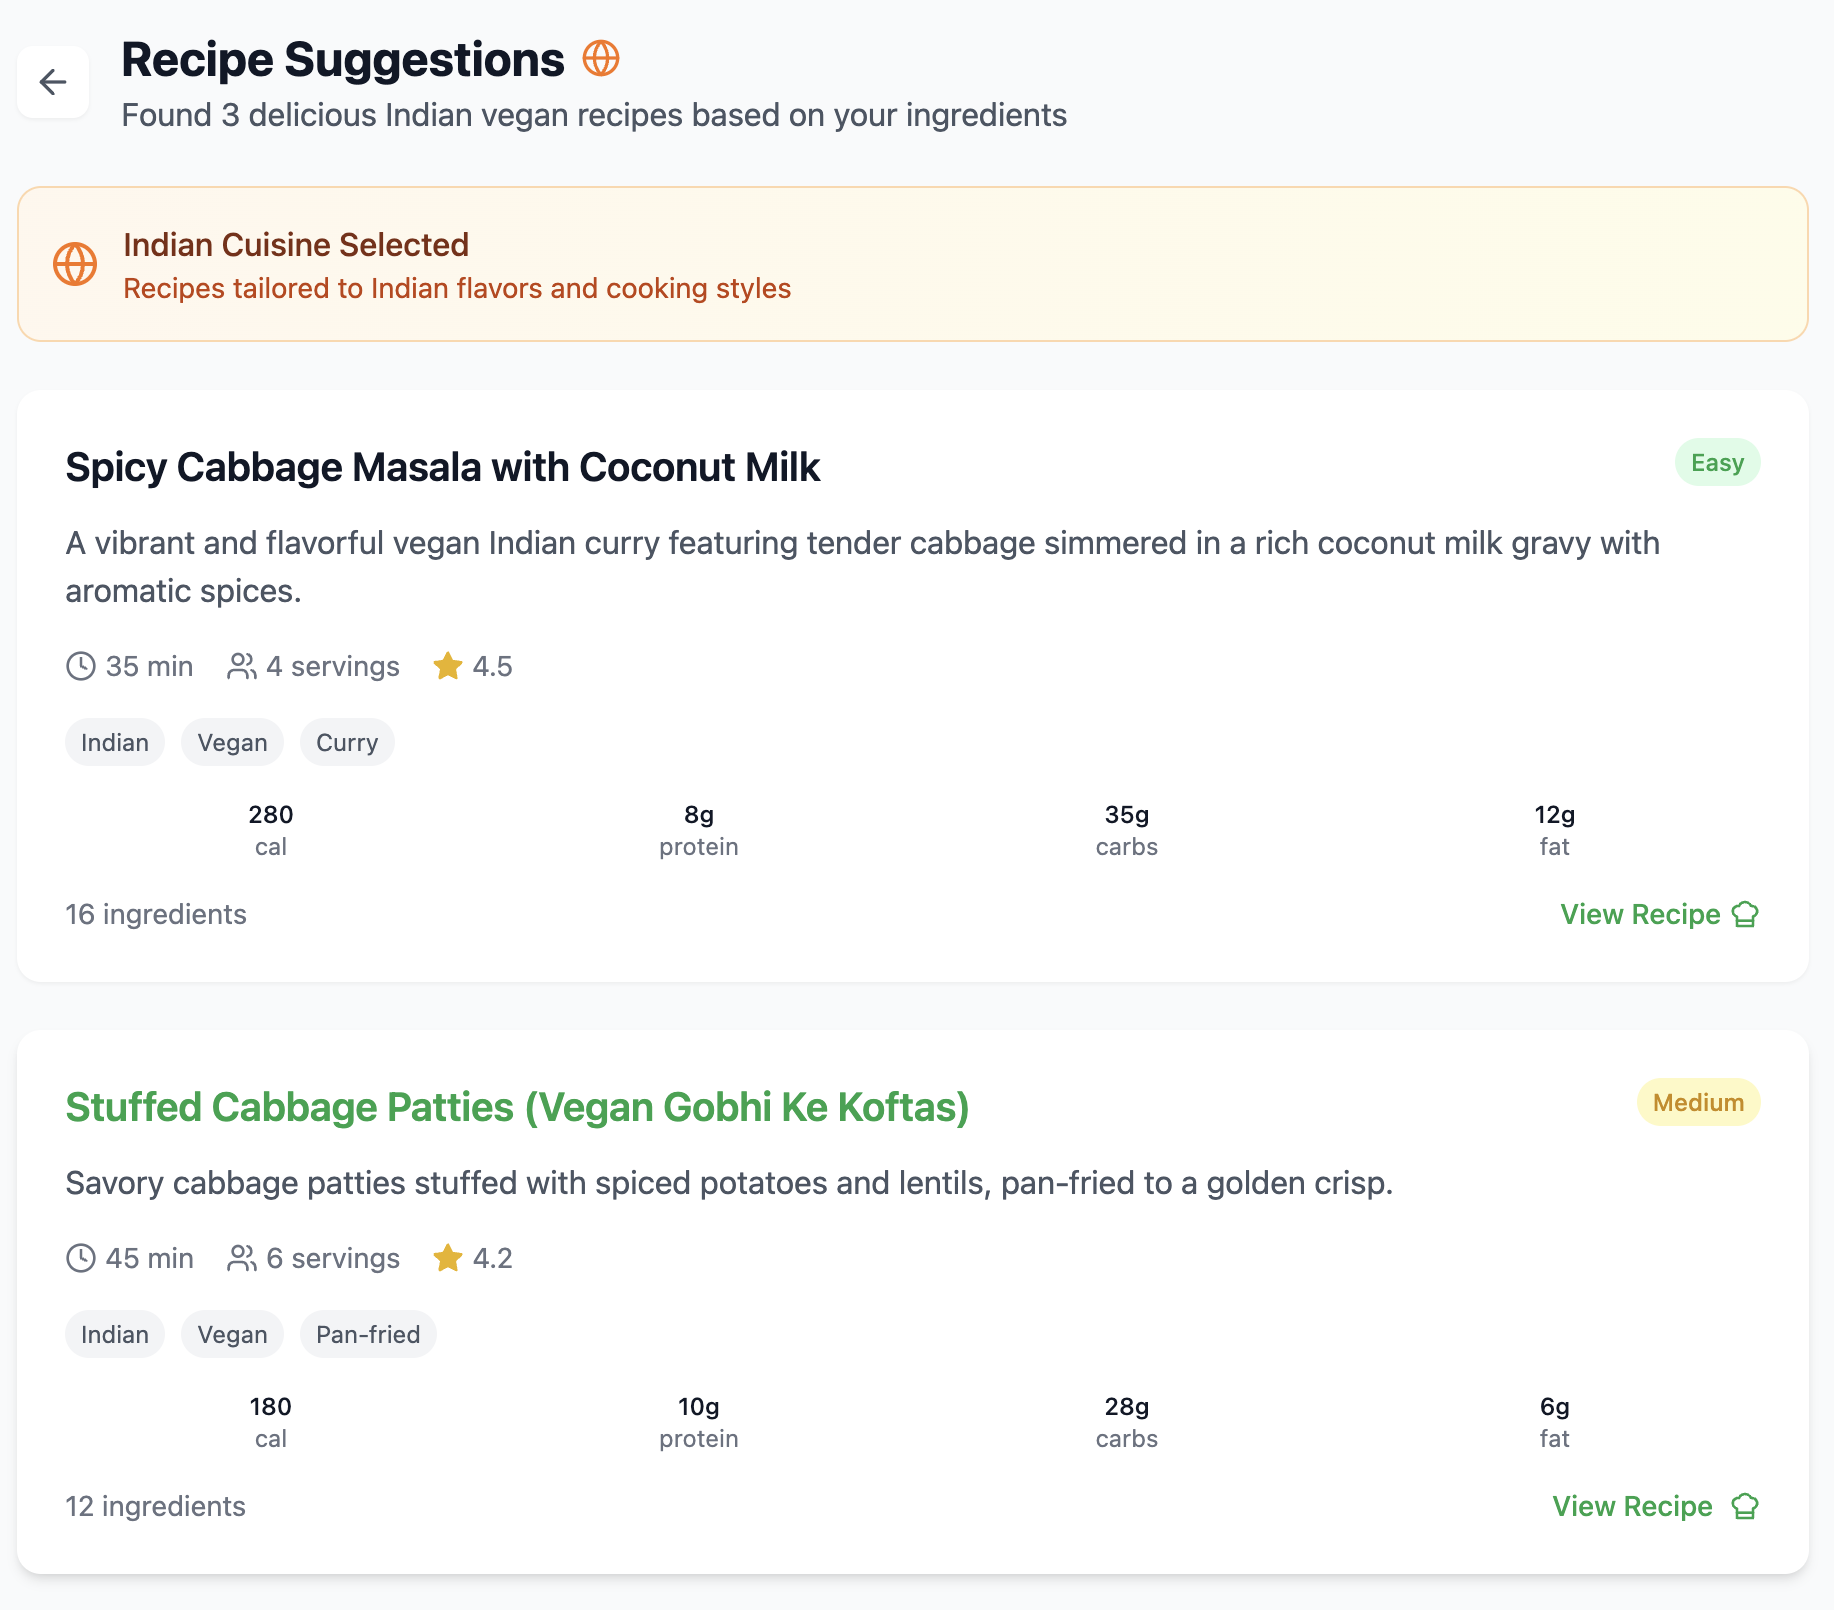Select the Curry tag on the first recipe
Viewport: 1834px width, 1610px height.
[x=347, y=742]
